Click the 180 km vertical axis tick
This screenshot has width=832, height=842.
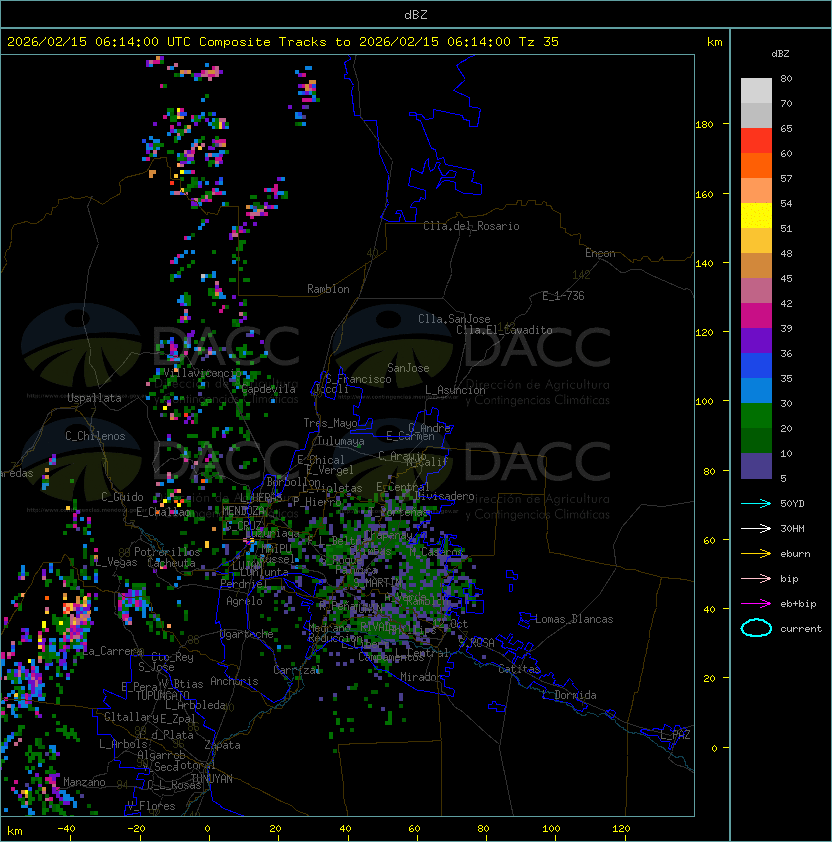[727, 124]
